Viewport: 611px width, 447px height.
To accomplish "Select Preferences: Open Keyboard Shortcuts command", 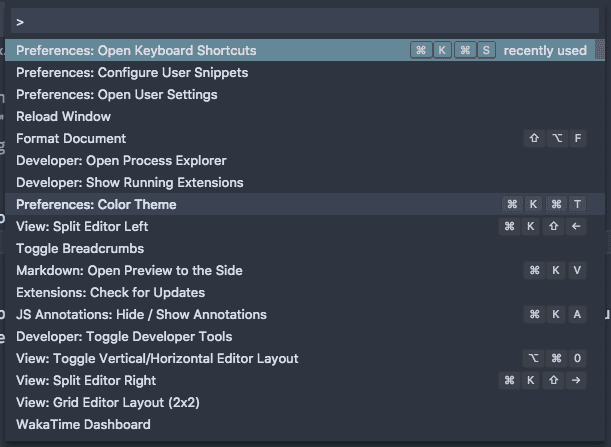I will click(136, 51).
